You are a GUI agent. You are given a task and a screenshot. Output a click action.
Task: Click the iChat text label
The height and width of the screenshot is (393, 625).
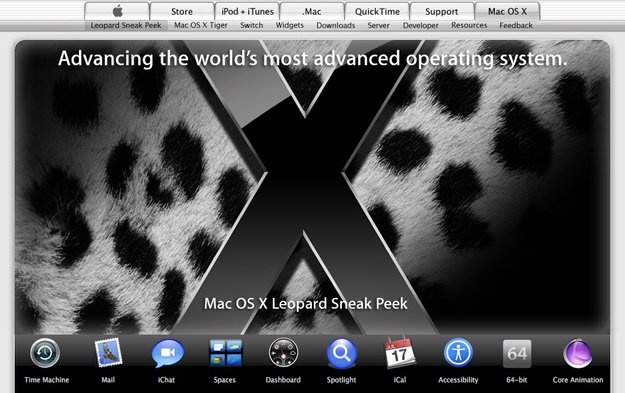point(166,380)
